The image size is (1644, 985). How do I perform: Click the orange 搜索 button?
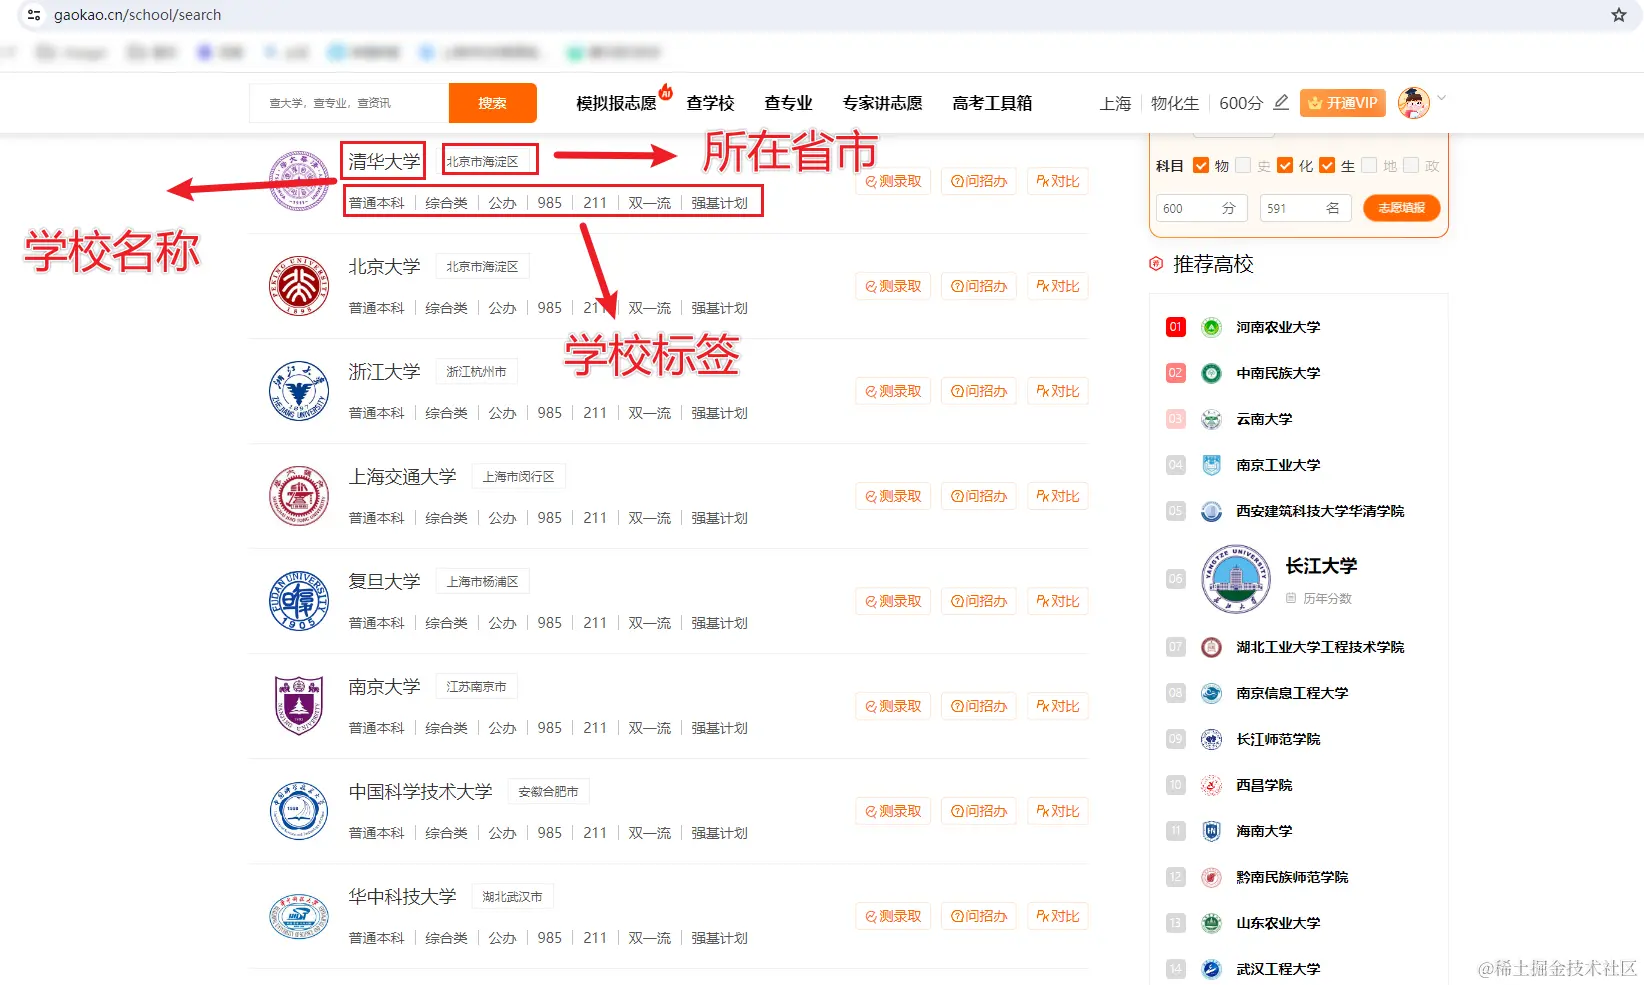[x=492, y=103]
